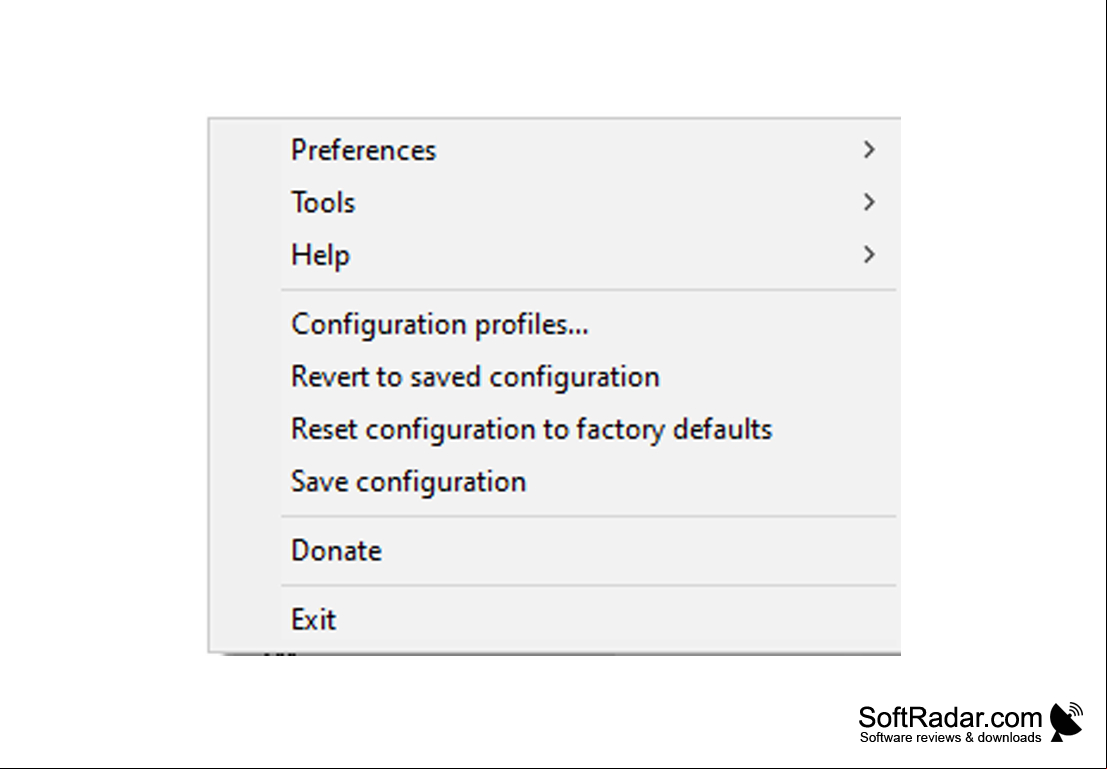
Task: Open the SoftRadar.com watermark link
Action: pyautogui.click(x=950, y=717)
